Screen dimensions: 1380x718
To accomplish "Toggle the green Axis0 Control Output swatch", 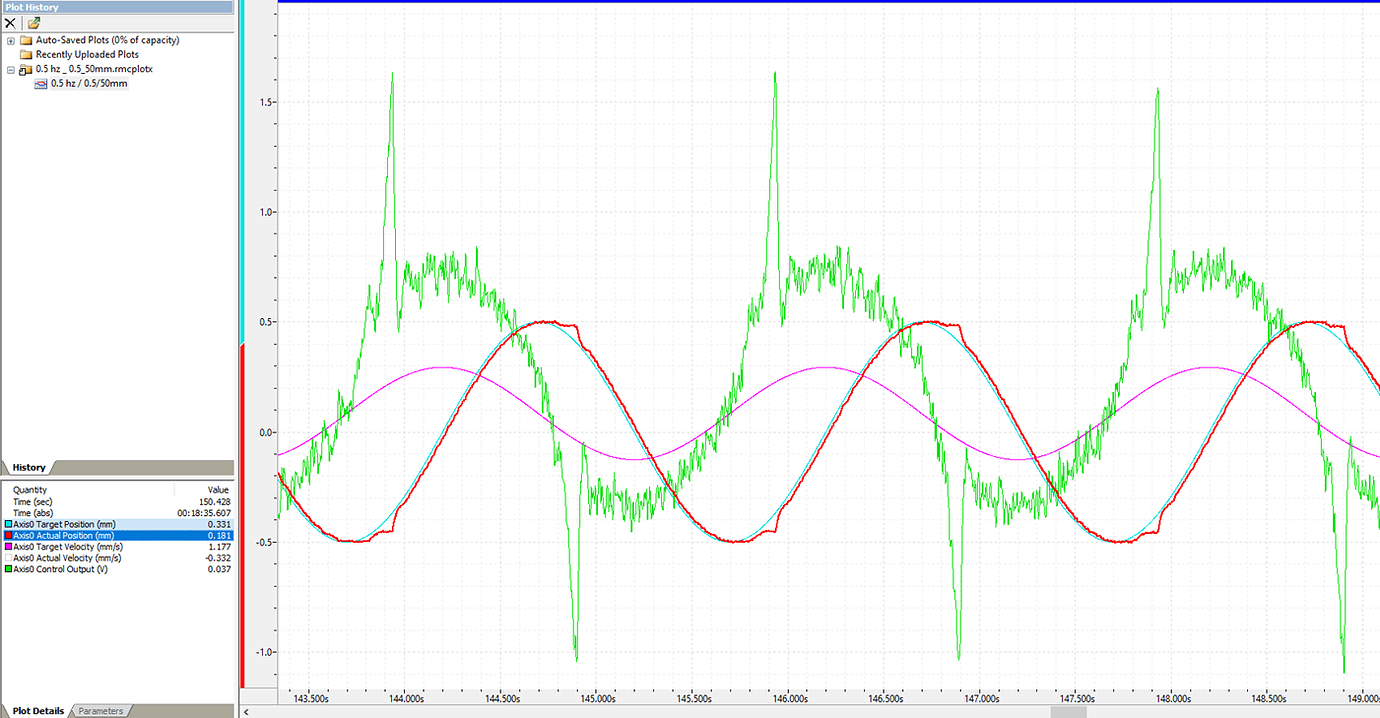I will pyautogui.click(x=8, y=569).
